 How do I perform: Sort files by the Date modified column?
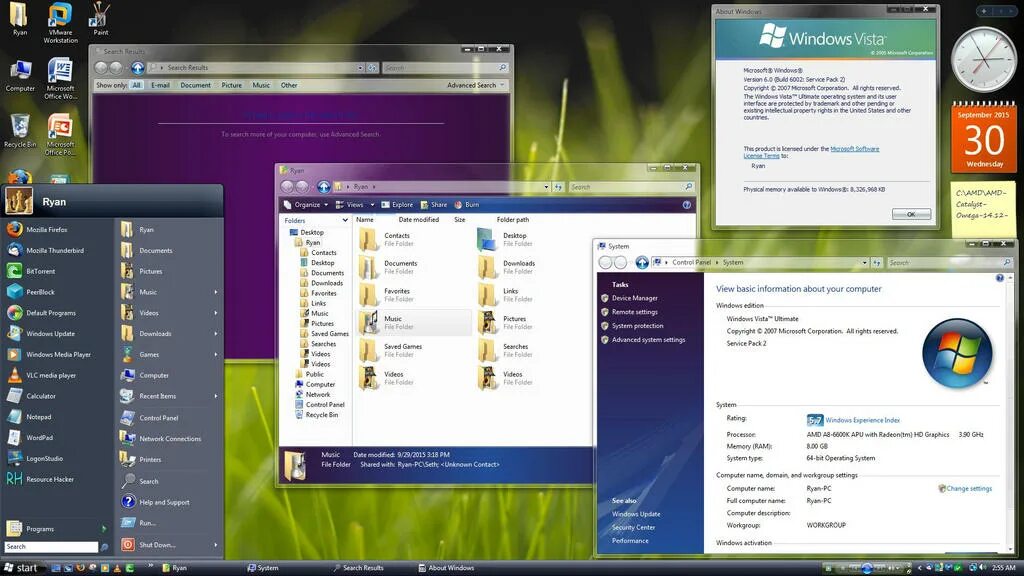[x=419, y=220]
